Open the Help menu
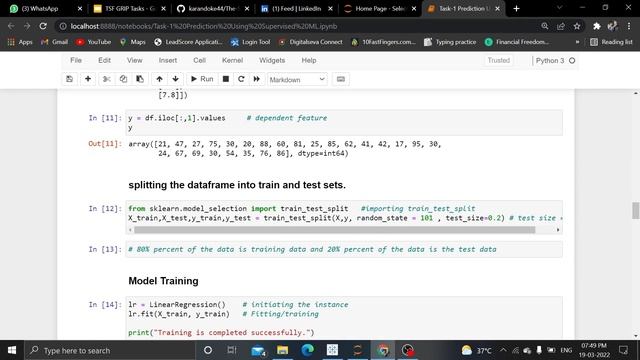This screenshot has height=360, width=640. (x=309, y=60)
